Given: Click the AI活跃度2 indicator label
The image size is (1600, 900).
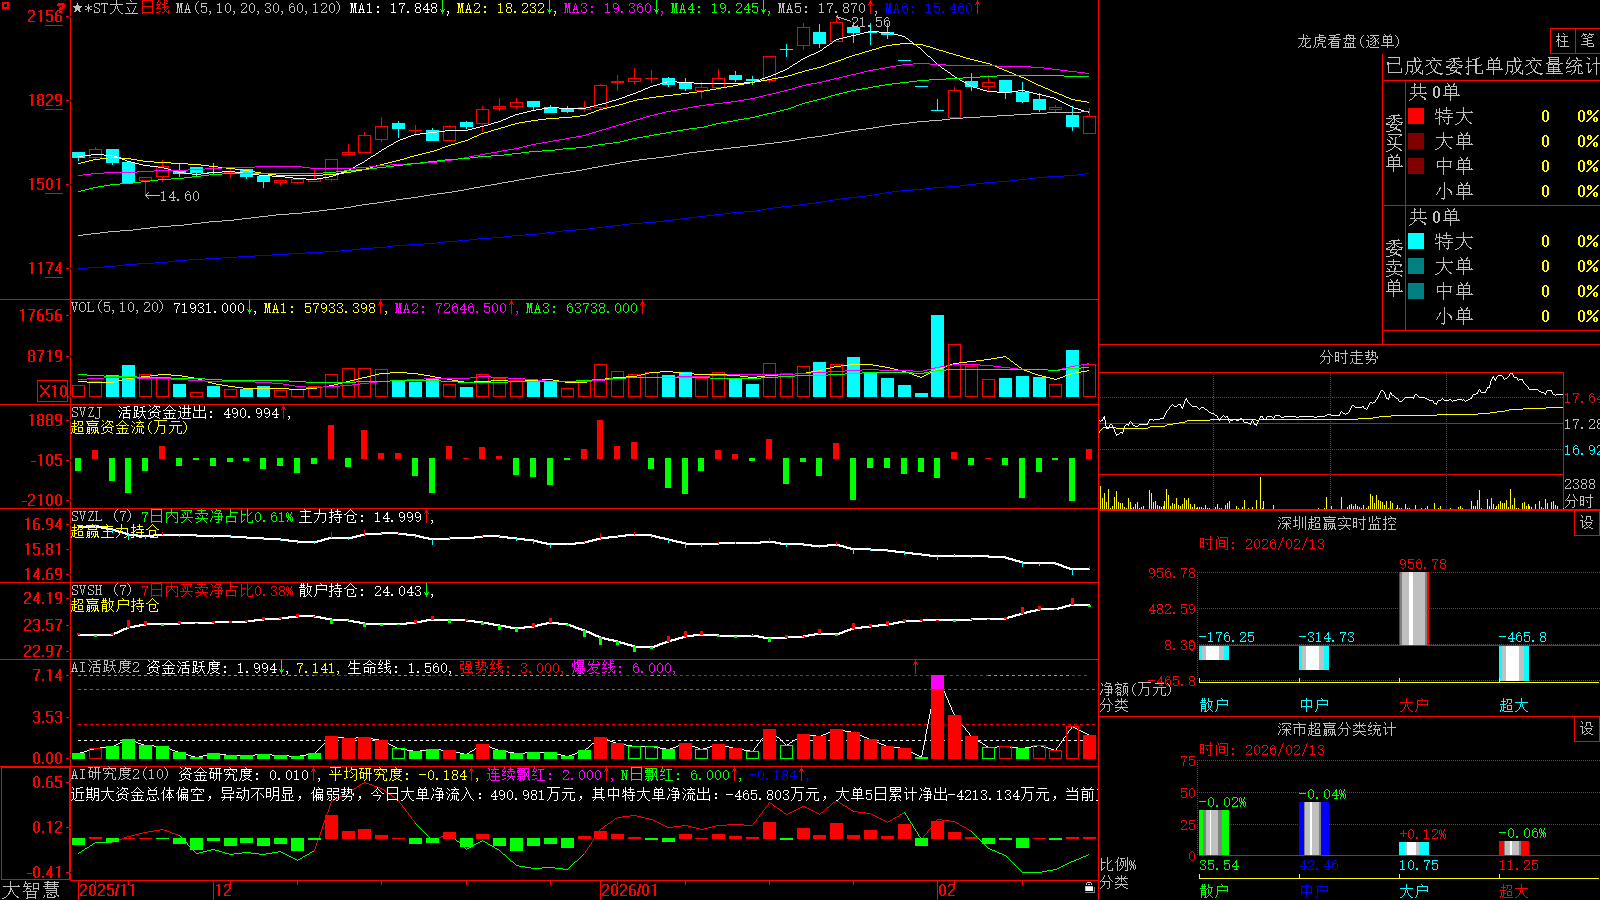Looking at the screenshot, I should 106,667.
